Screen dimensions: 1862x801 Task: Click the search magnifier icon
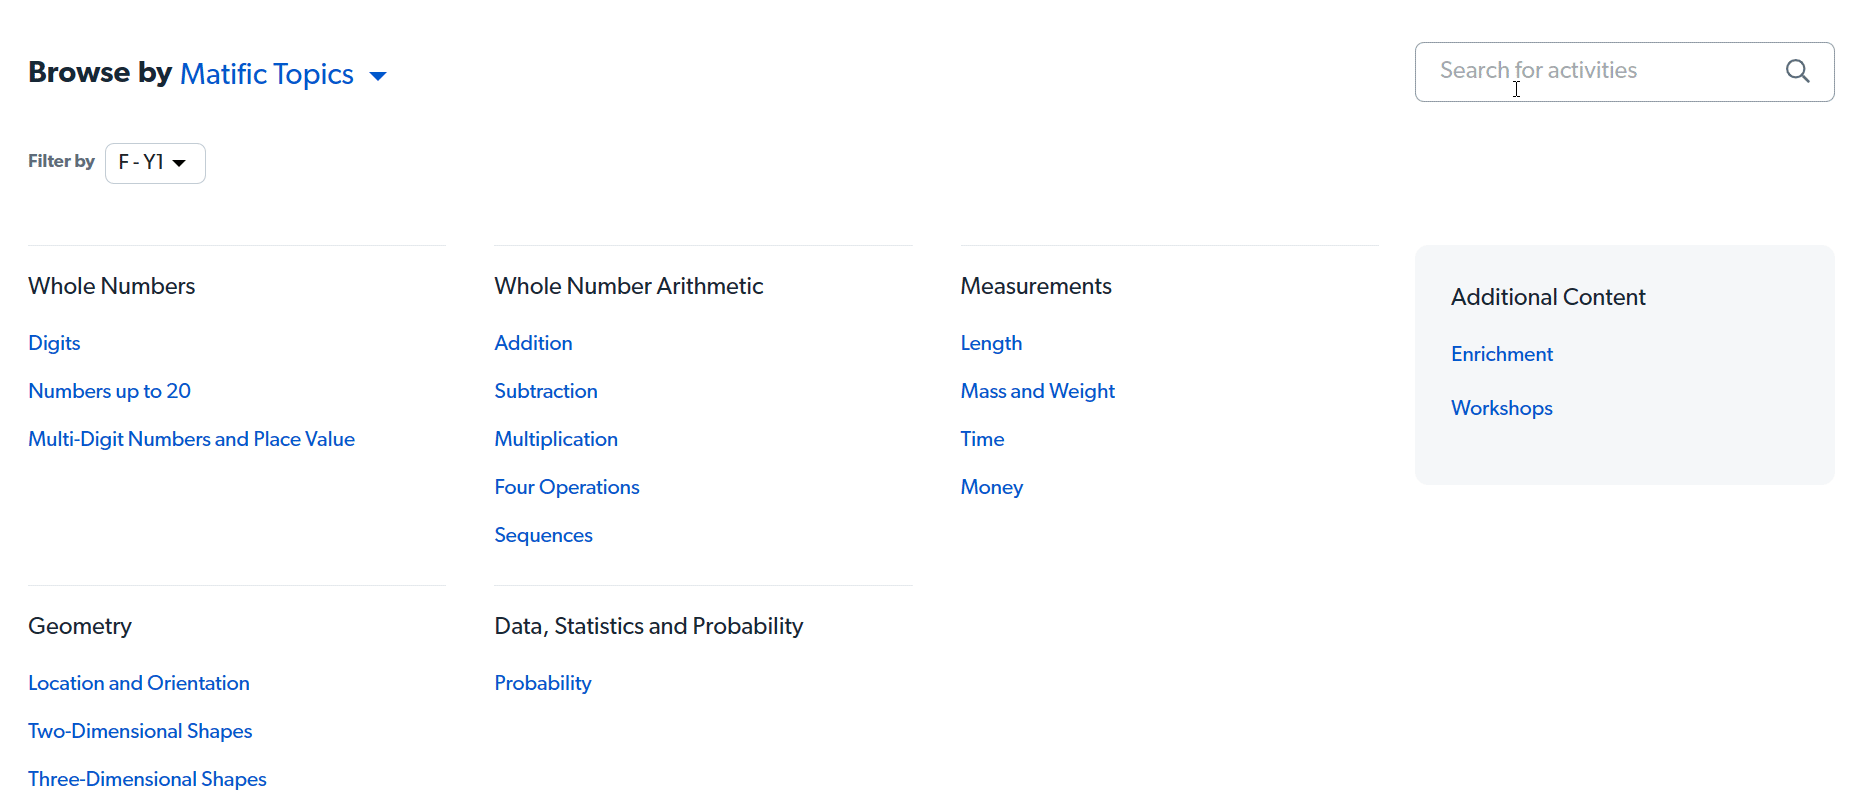(x=1797, y=71)
